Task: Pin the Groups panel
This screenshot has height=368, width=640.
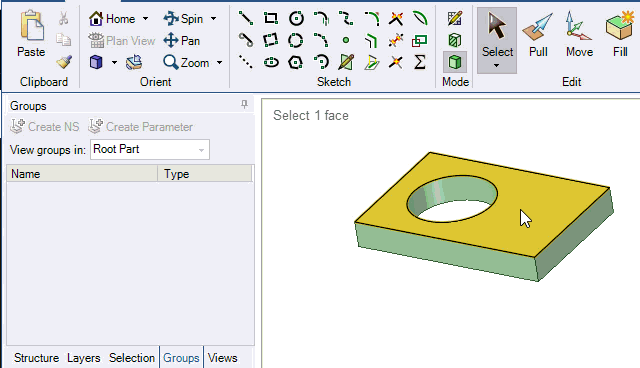Action: [244, 105]
